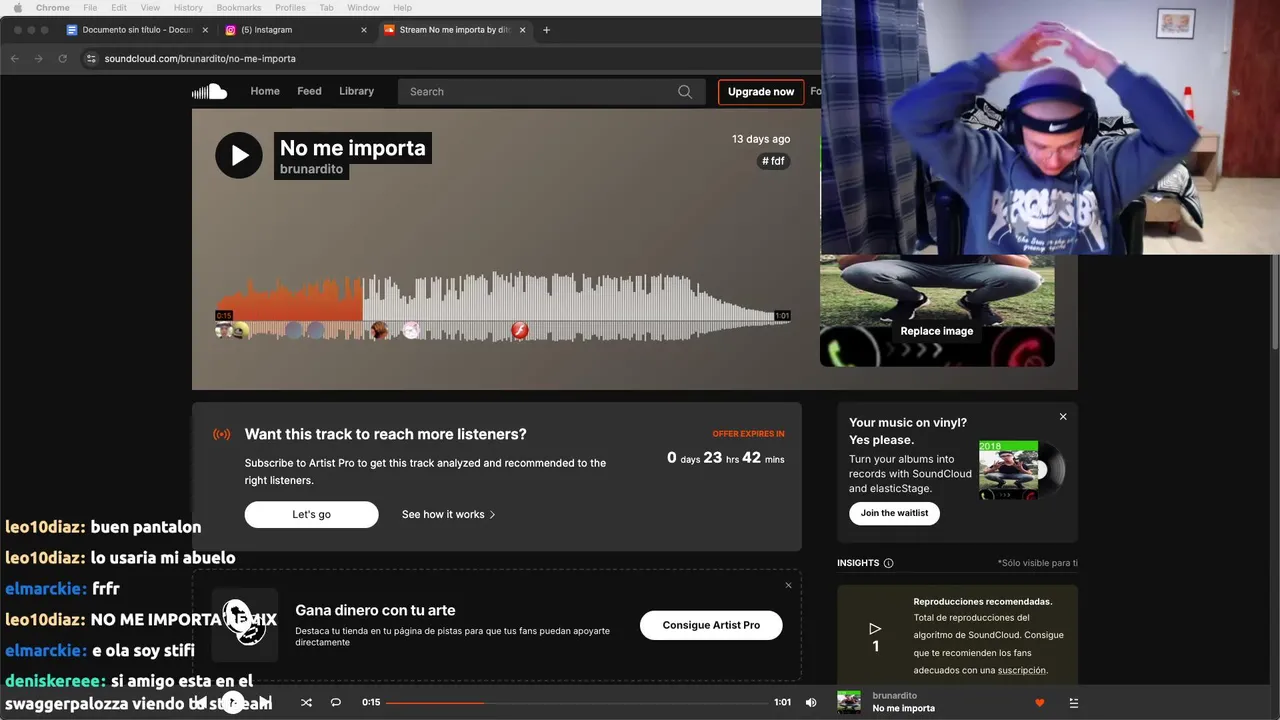Click the browser forward arrow
The image size is (1280, 720).
(x=38, y=58)
